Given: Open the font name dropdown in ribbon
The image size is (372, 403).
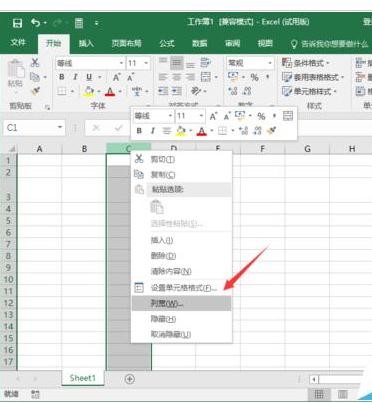Looking at the screenshot, I should (x=121, y=63).
